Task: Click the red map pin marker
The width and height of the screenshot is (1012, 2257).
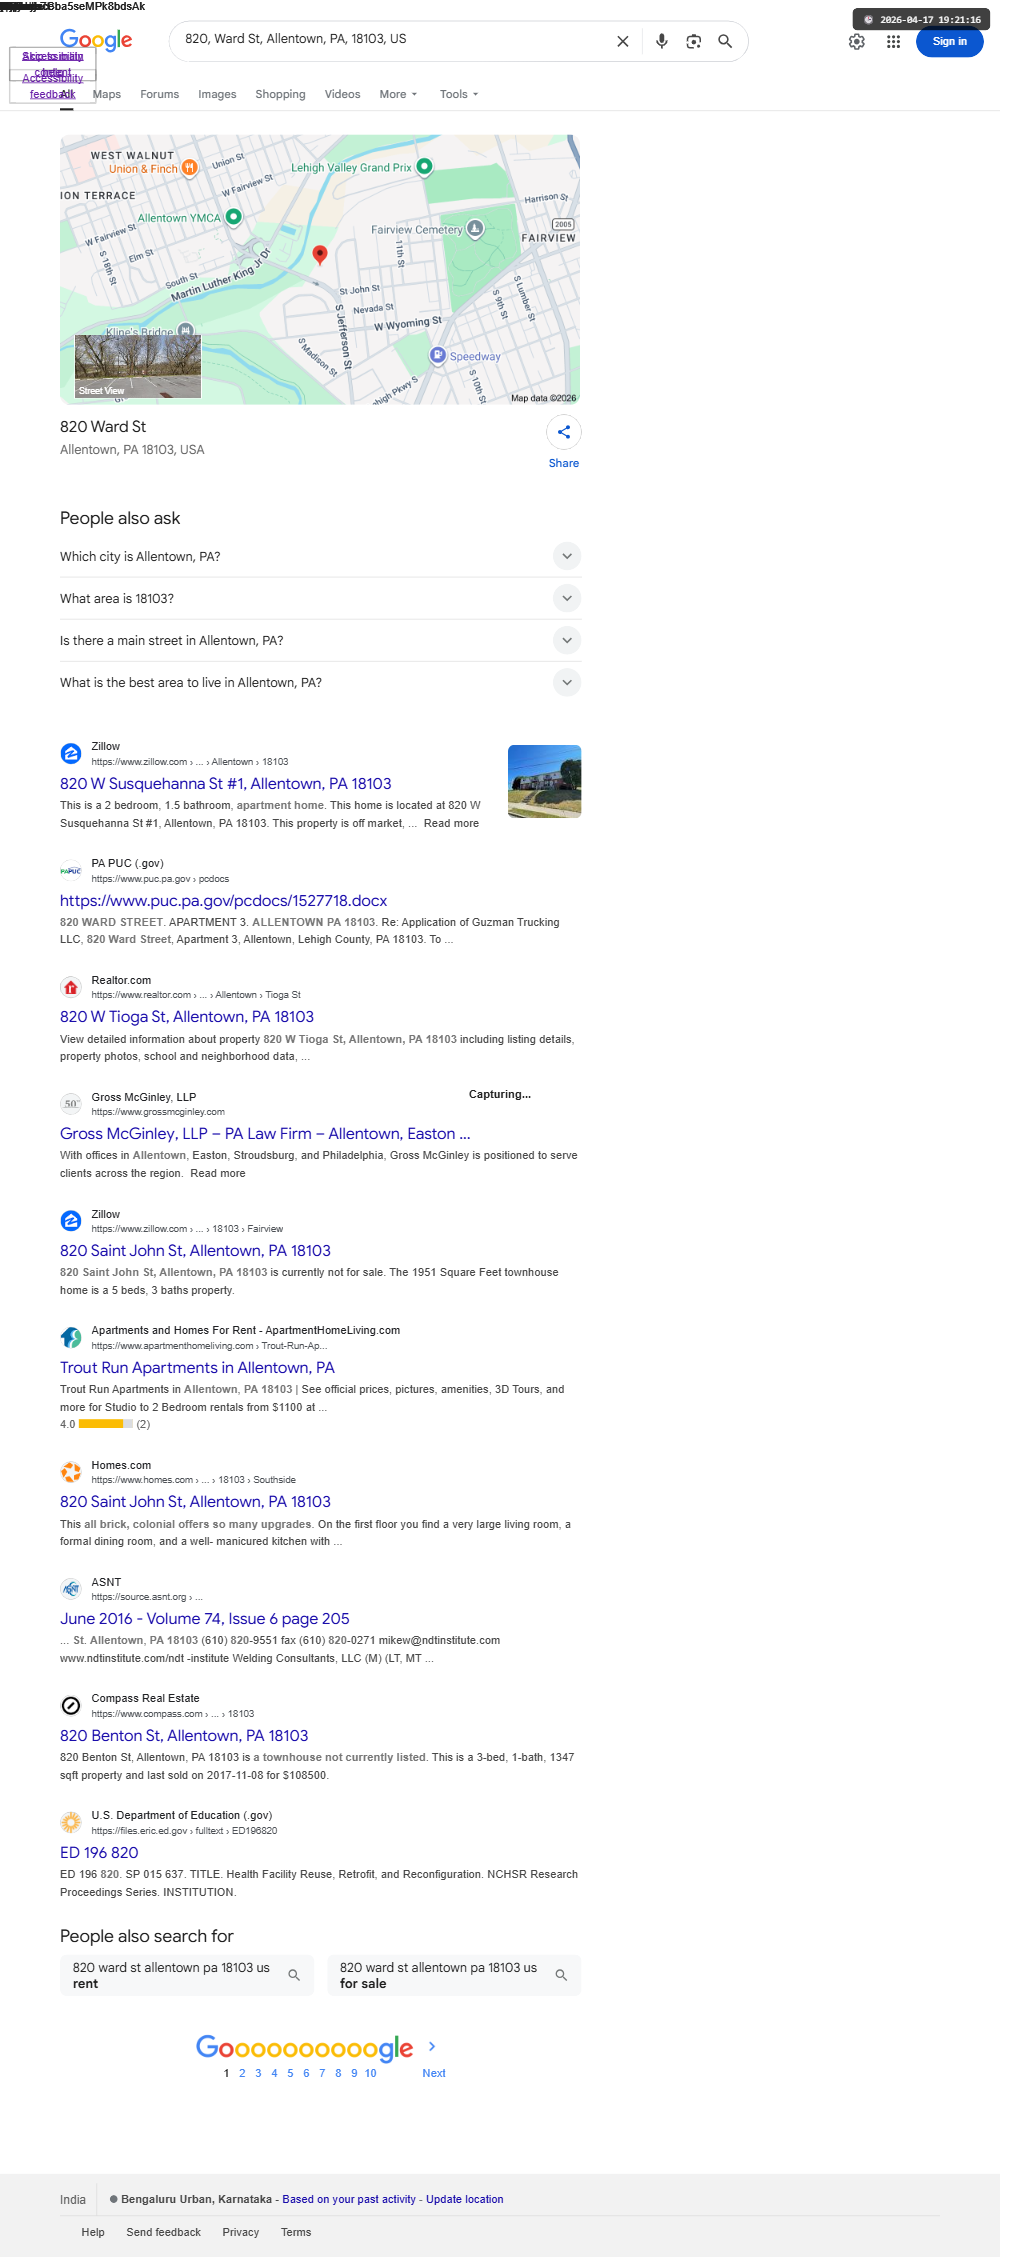Action: [x=320, y=254]
